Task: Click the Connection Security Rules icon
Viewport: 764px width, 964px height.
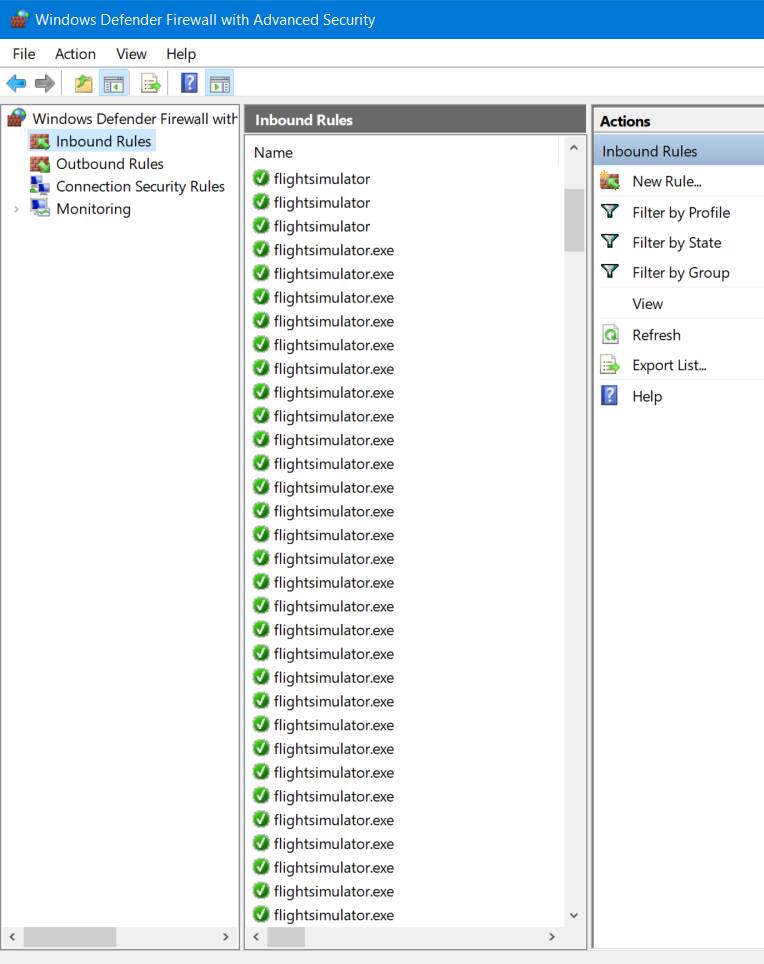Action: 40,186
